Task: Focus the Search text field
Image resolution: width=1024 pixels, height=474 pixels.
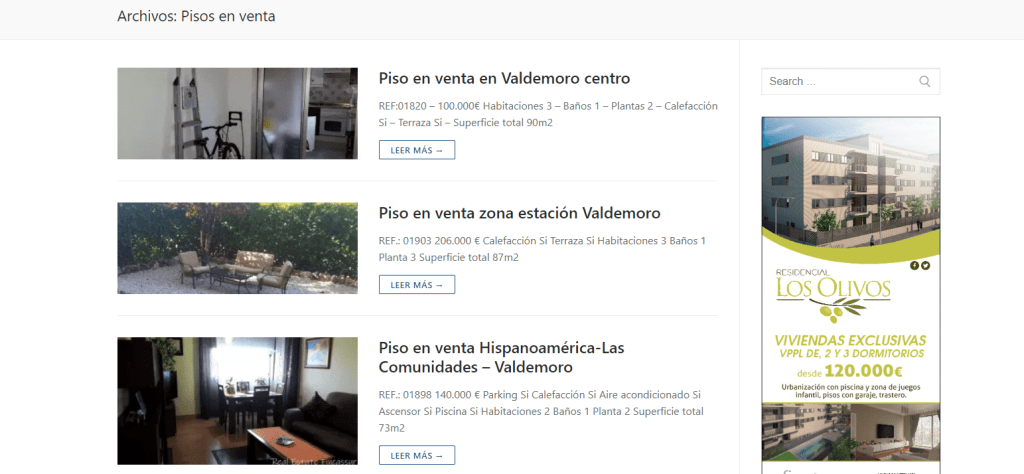Action: click(x=841, y=82)
